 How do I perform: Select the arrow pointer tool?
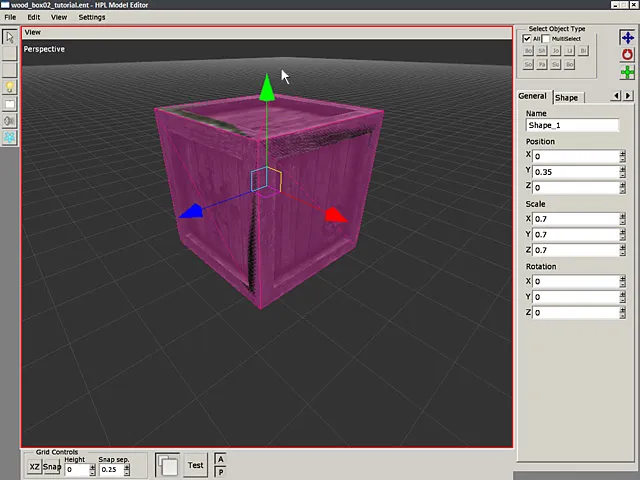click(10, 37)
